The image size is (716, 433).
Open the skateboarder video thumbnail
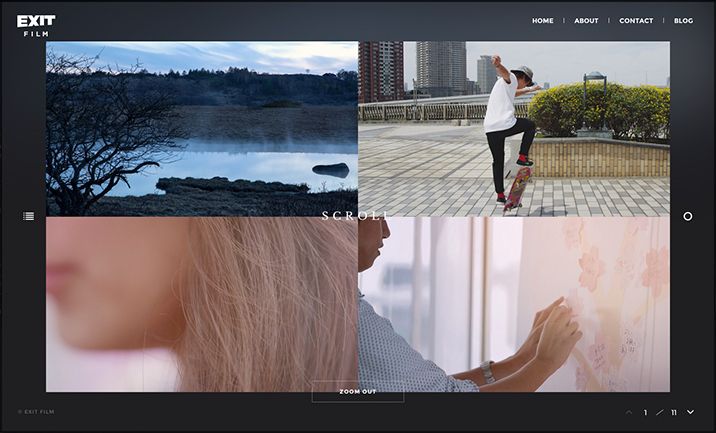click(x=514, y=128)
